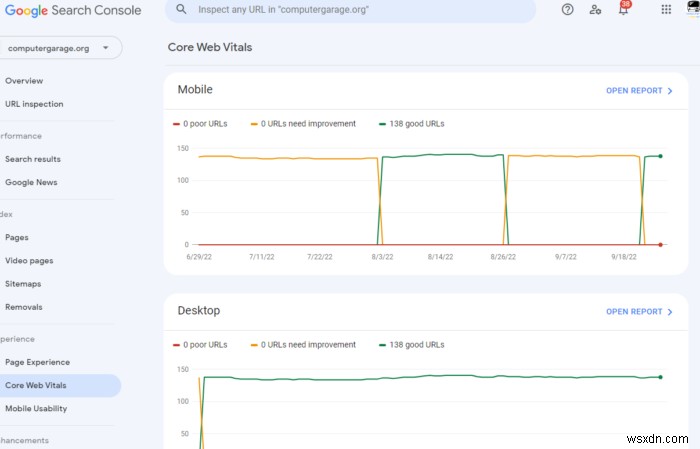Image resolution: width=700 pixels, height=449 pixels.
Task: Click Mobile chart 138 good URLs legend
Action: [412, 124]
